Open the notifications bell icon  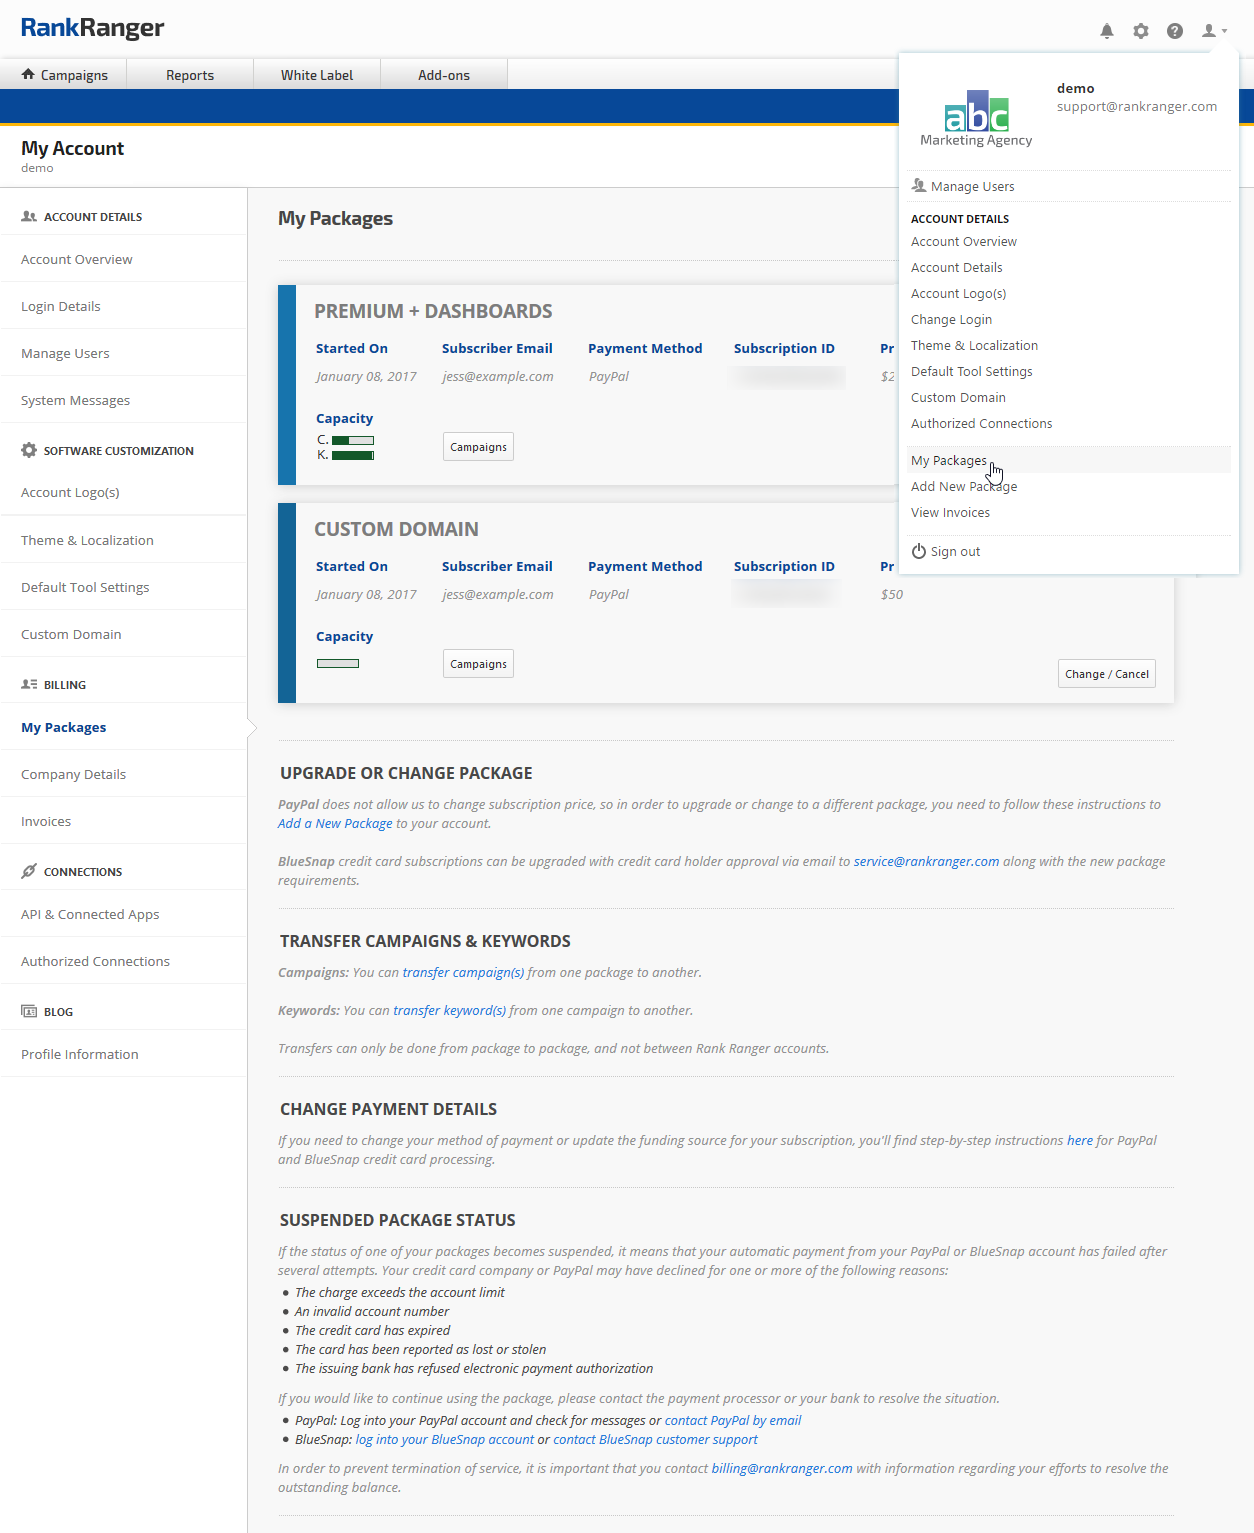point(1107,31)
